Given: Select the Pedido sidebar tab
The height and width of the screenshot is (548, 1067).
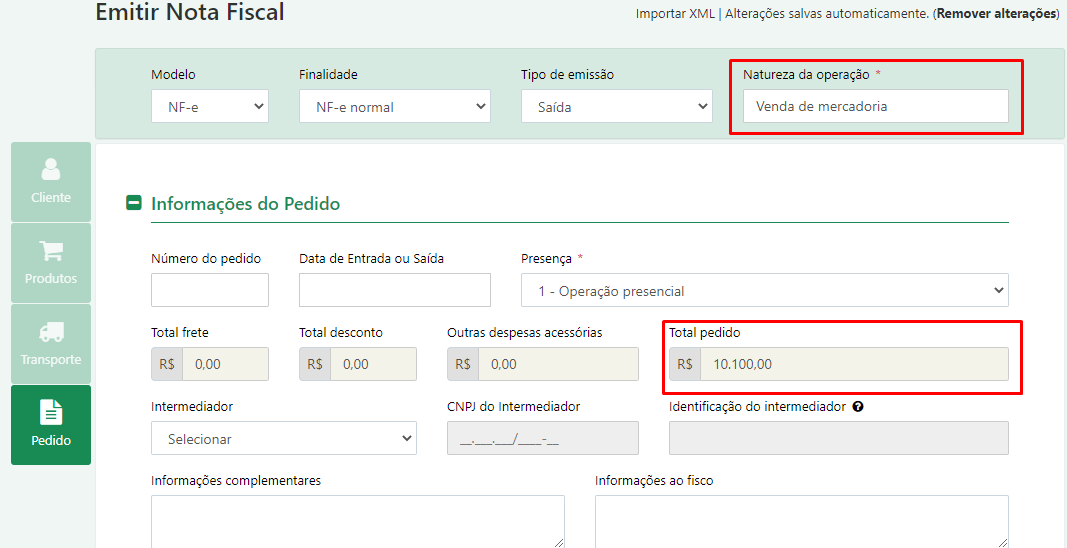Looking at the screenshot, I should pyautogui.click(x=51, y=425).
